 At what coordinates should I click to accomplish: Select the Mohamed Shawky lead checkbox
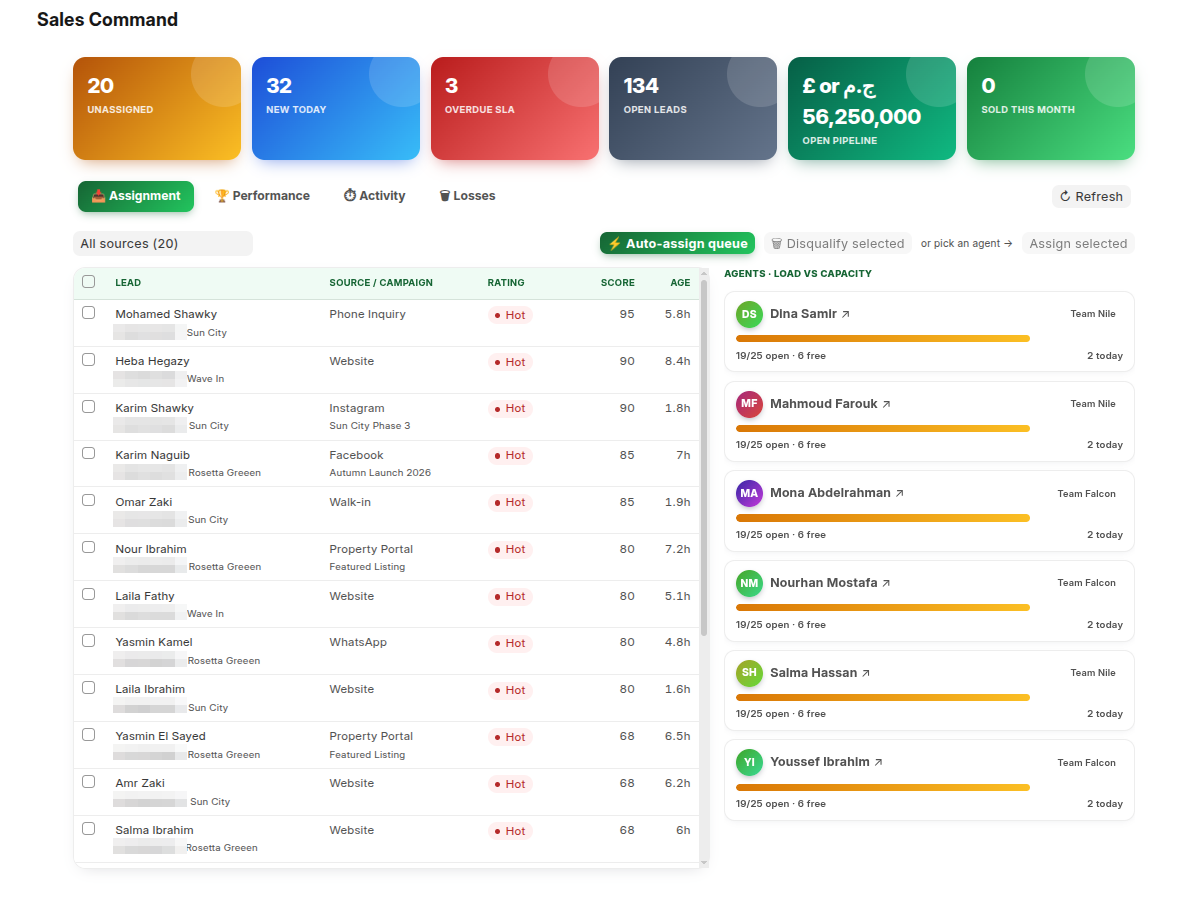pos(89,313)
